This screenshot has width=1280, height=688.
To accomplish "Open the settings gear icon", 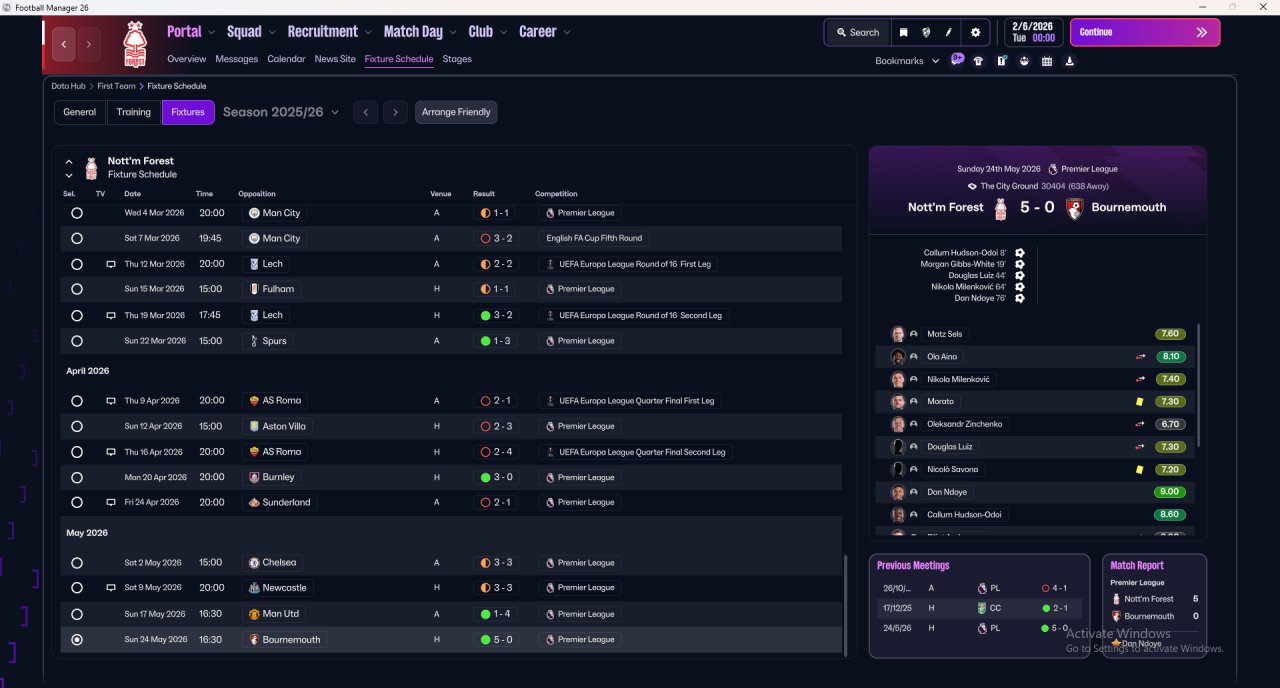I will tap(976, 32).
